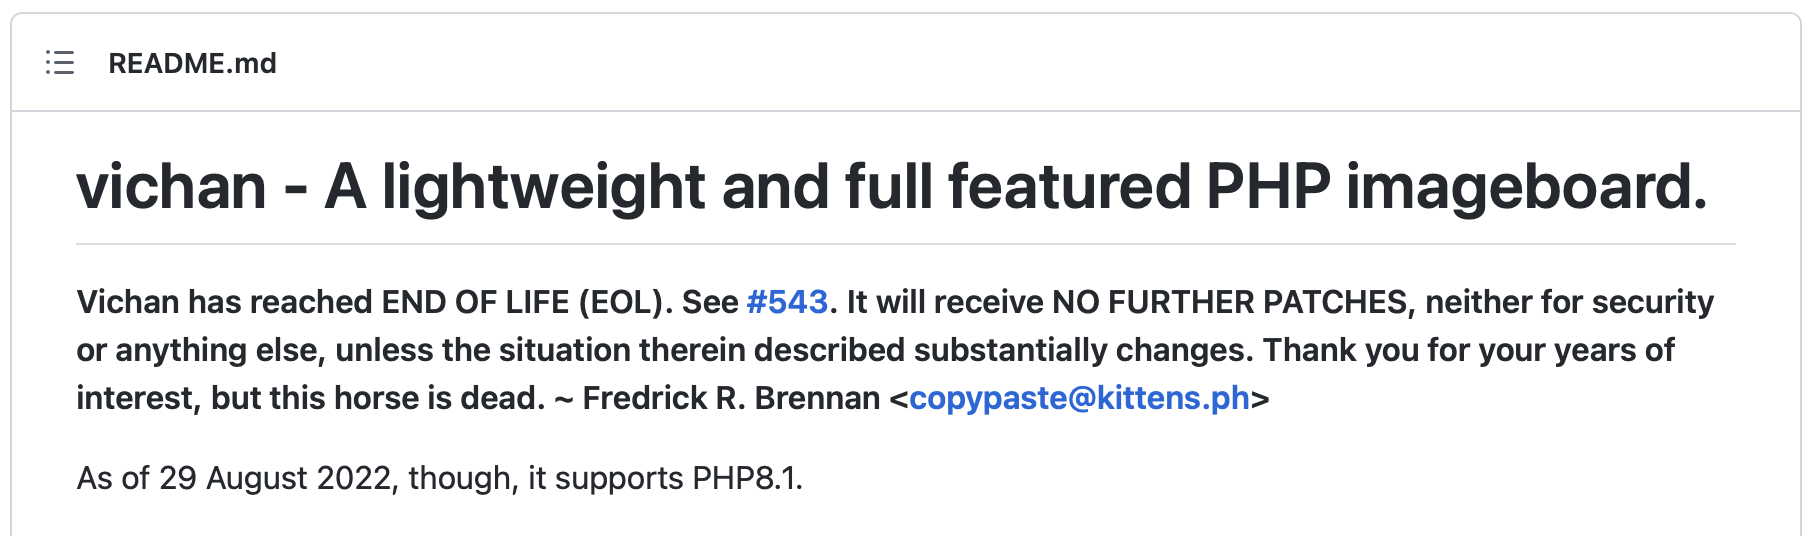The image size is (1818, 536).
Task: Click the "END OF LIFE (EOL)" text
Action: coord(526,302)
